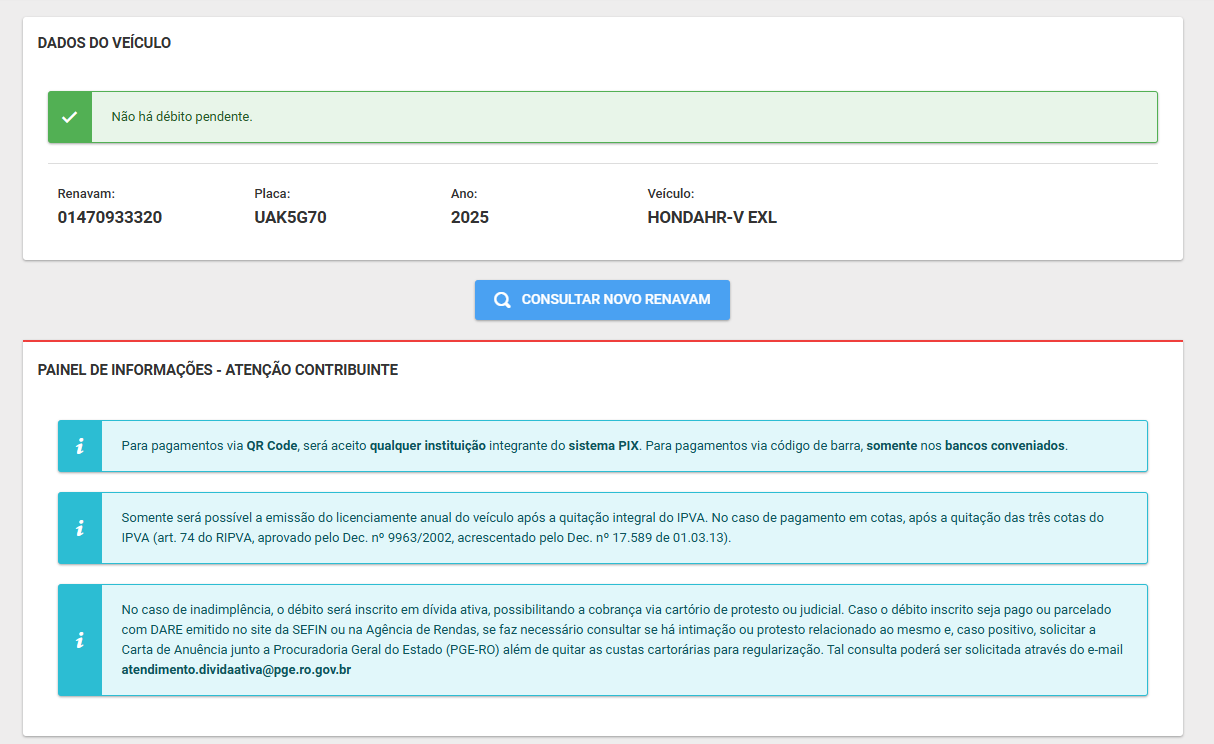Click the info icon beside the inadimplência notice
The height and width of the screenshot is (744, 1214).
[x=80, y=640]
